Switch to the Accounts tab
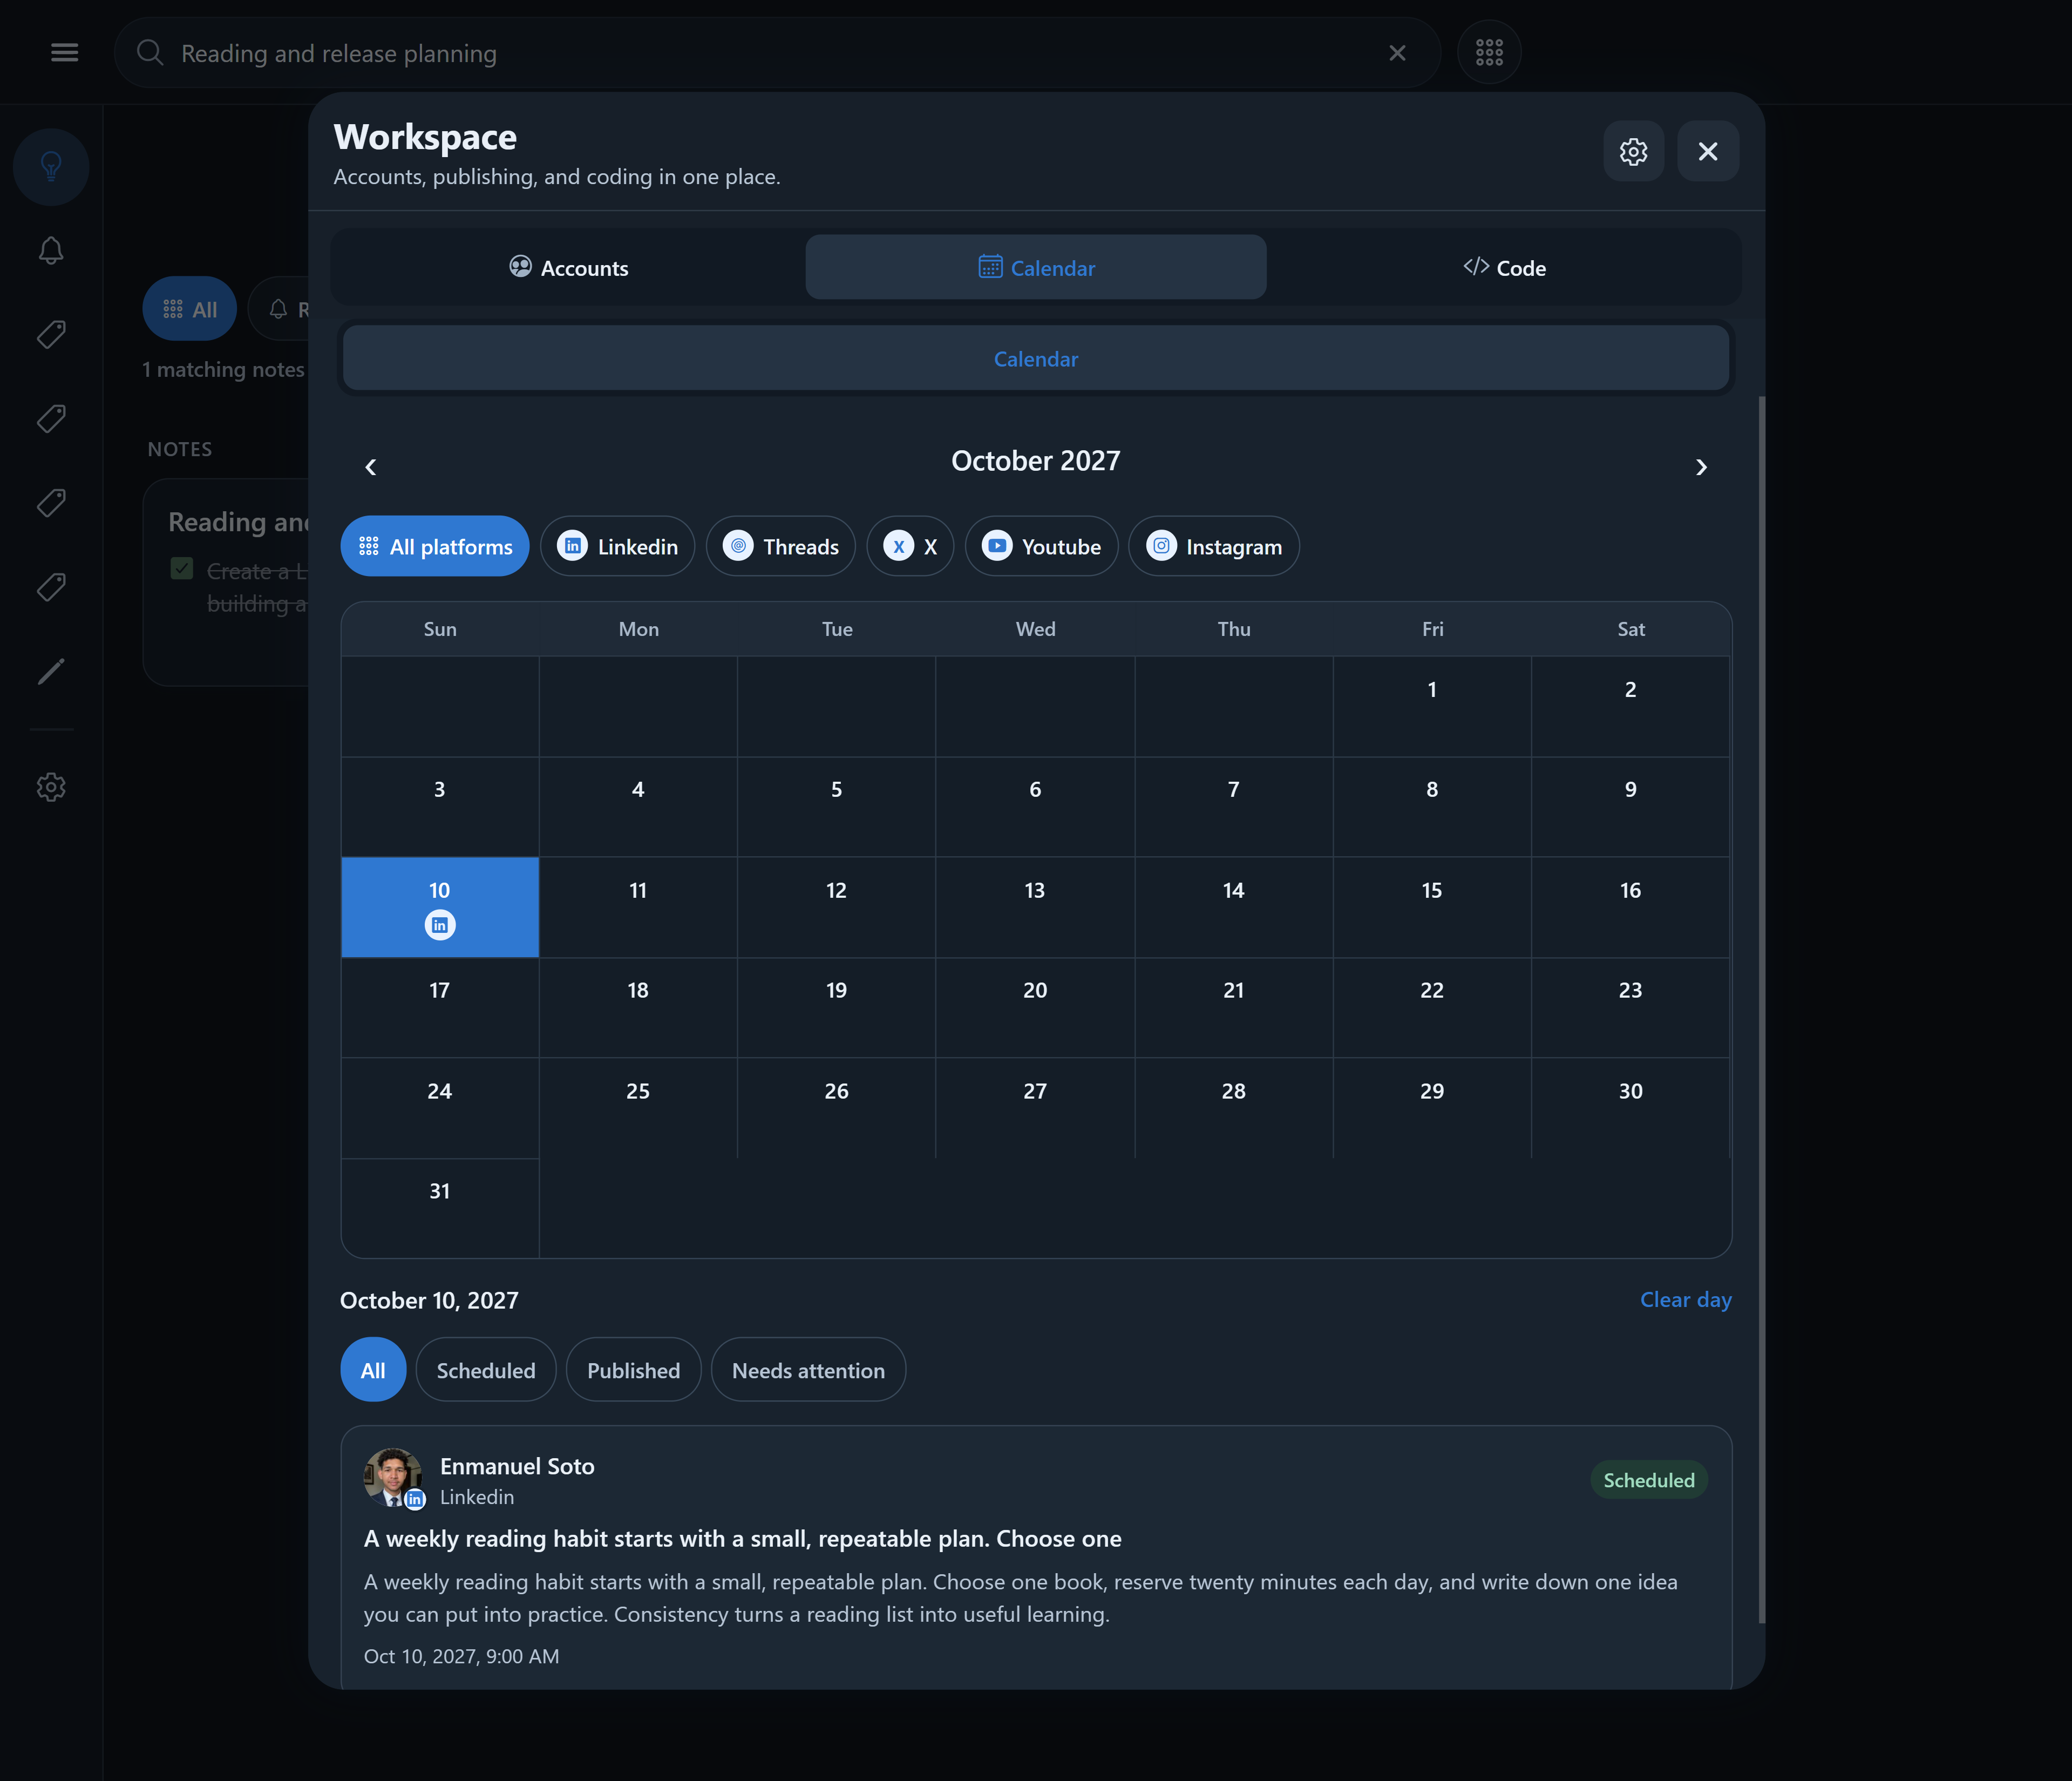 click(569, 268)
